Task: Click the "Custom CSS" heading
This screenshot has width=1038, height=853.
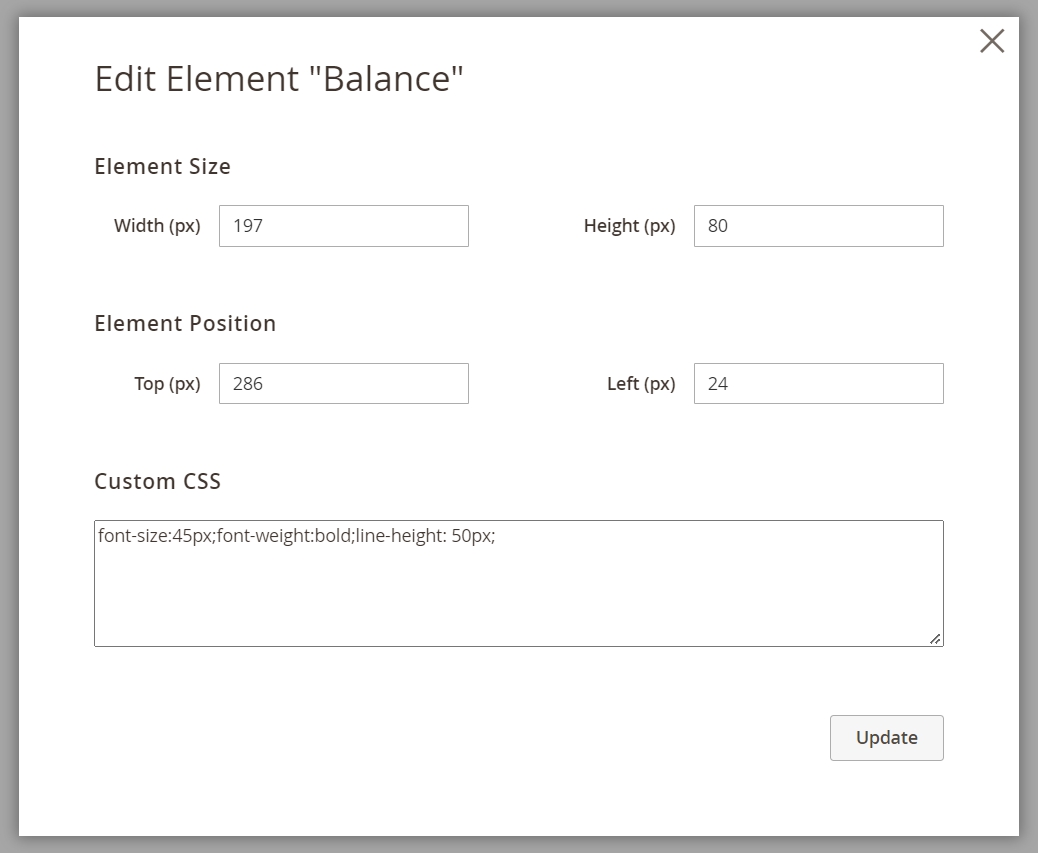Action: click(x=158, y=481)
